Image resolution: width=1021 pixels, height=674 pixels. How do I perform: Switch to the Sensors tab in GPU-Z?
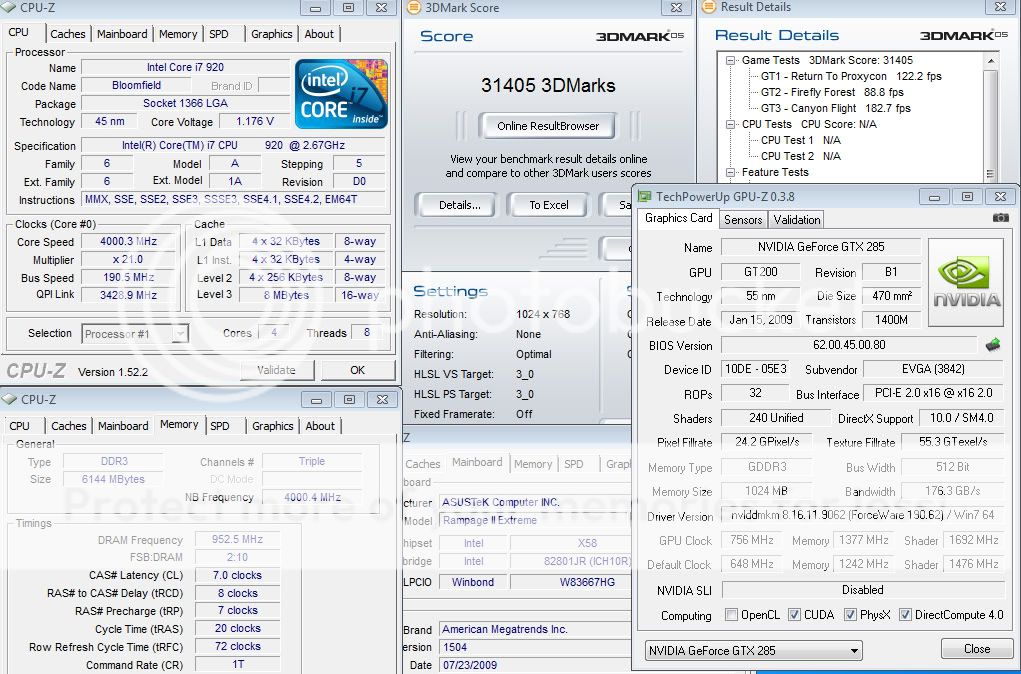point(743,219)
